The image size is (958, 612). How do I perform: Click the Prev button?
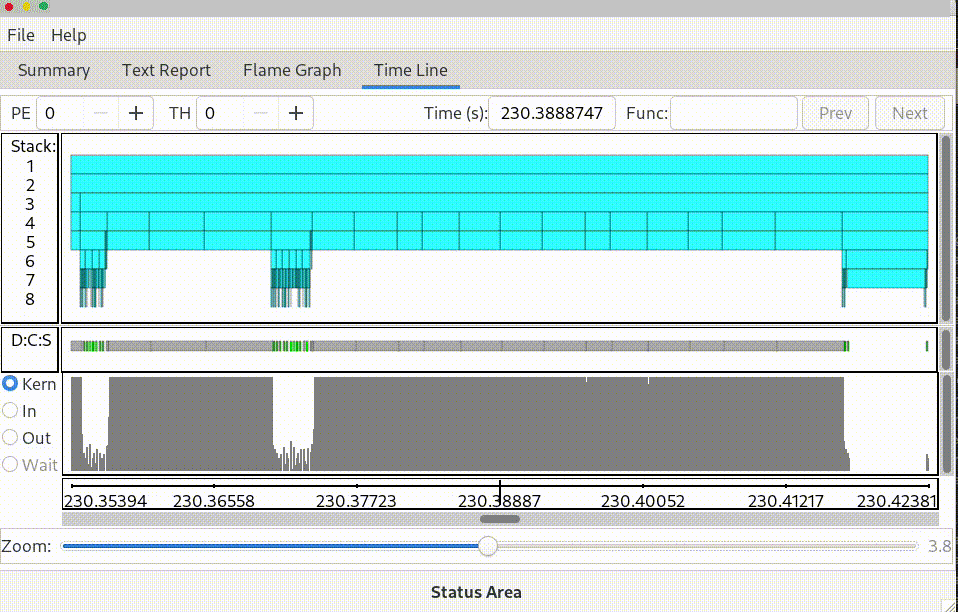(835, 113)
